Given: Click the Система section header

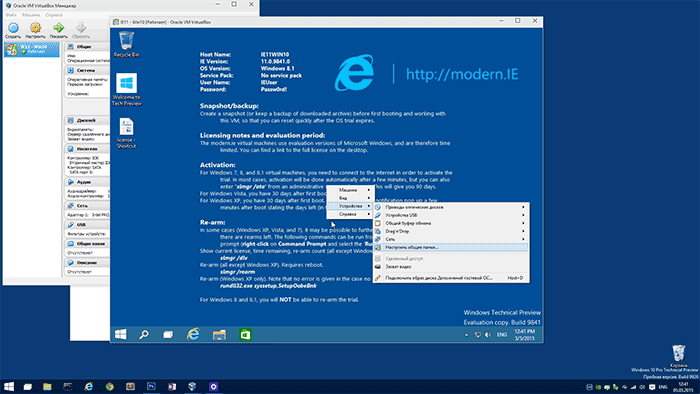Looking at the screenshot, I should 87,70.
